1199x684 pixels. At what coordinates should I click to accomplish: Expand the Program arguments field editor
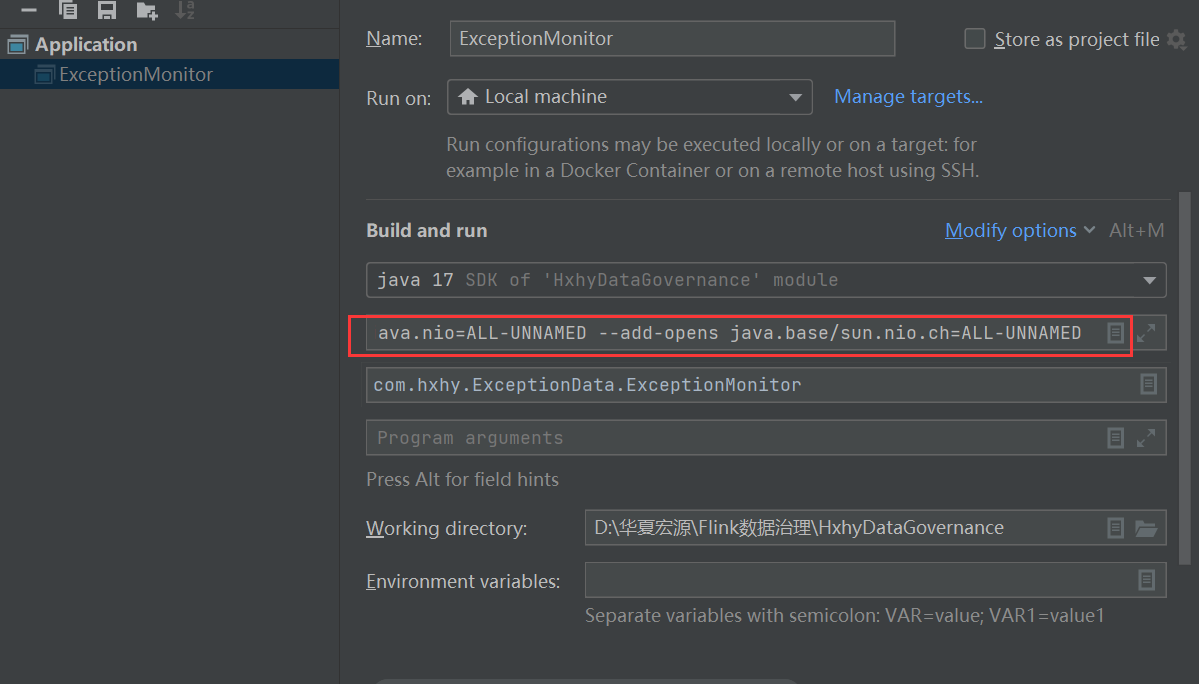1146,437
